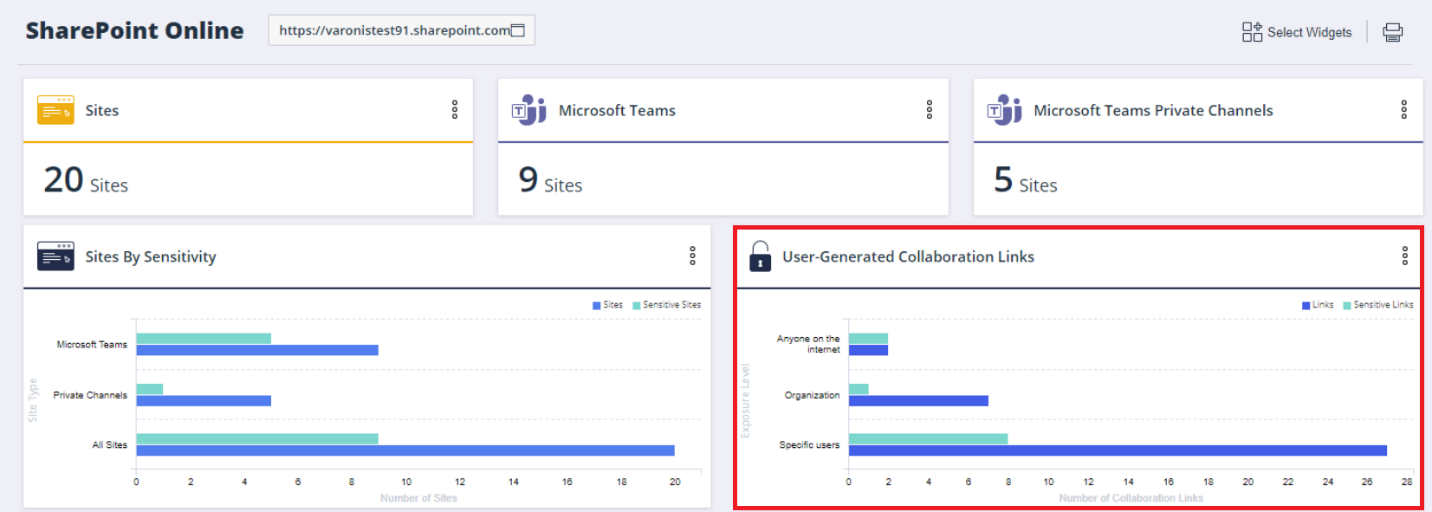Click Organization sensitive links bar
This screenshot has width=1432, height=512.
tap(859, 389)
